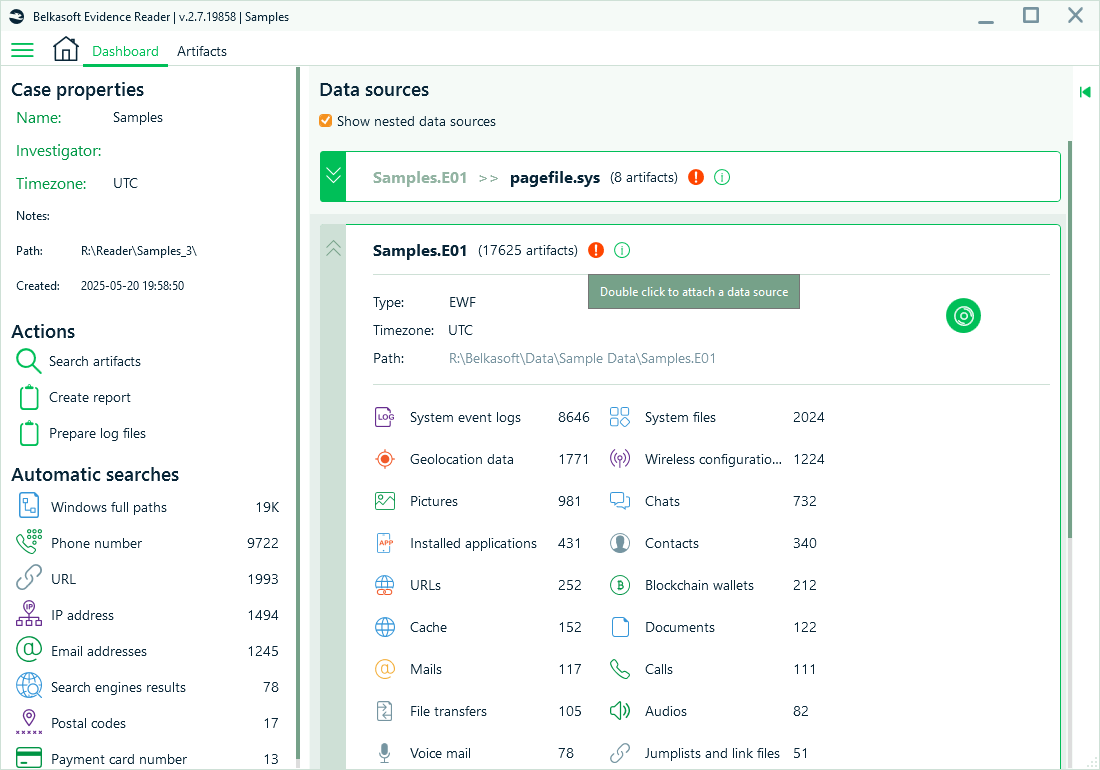The image size is (1100, 770).
Task: Expand the pagefile.sys data source card
Action: [333, 176]
